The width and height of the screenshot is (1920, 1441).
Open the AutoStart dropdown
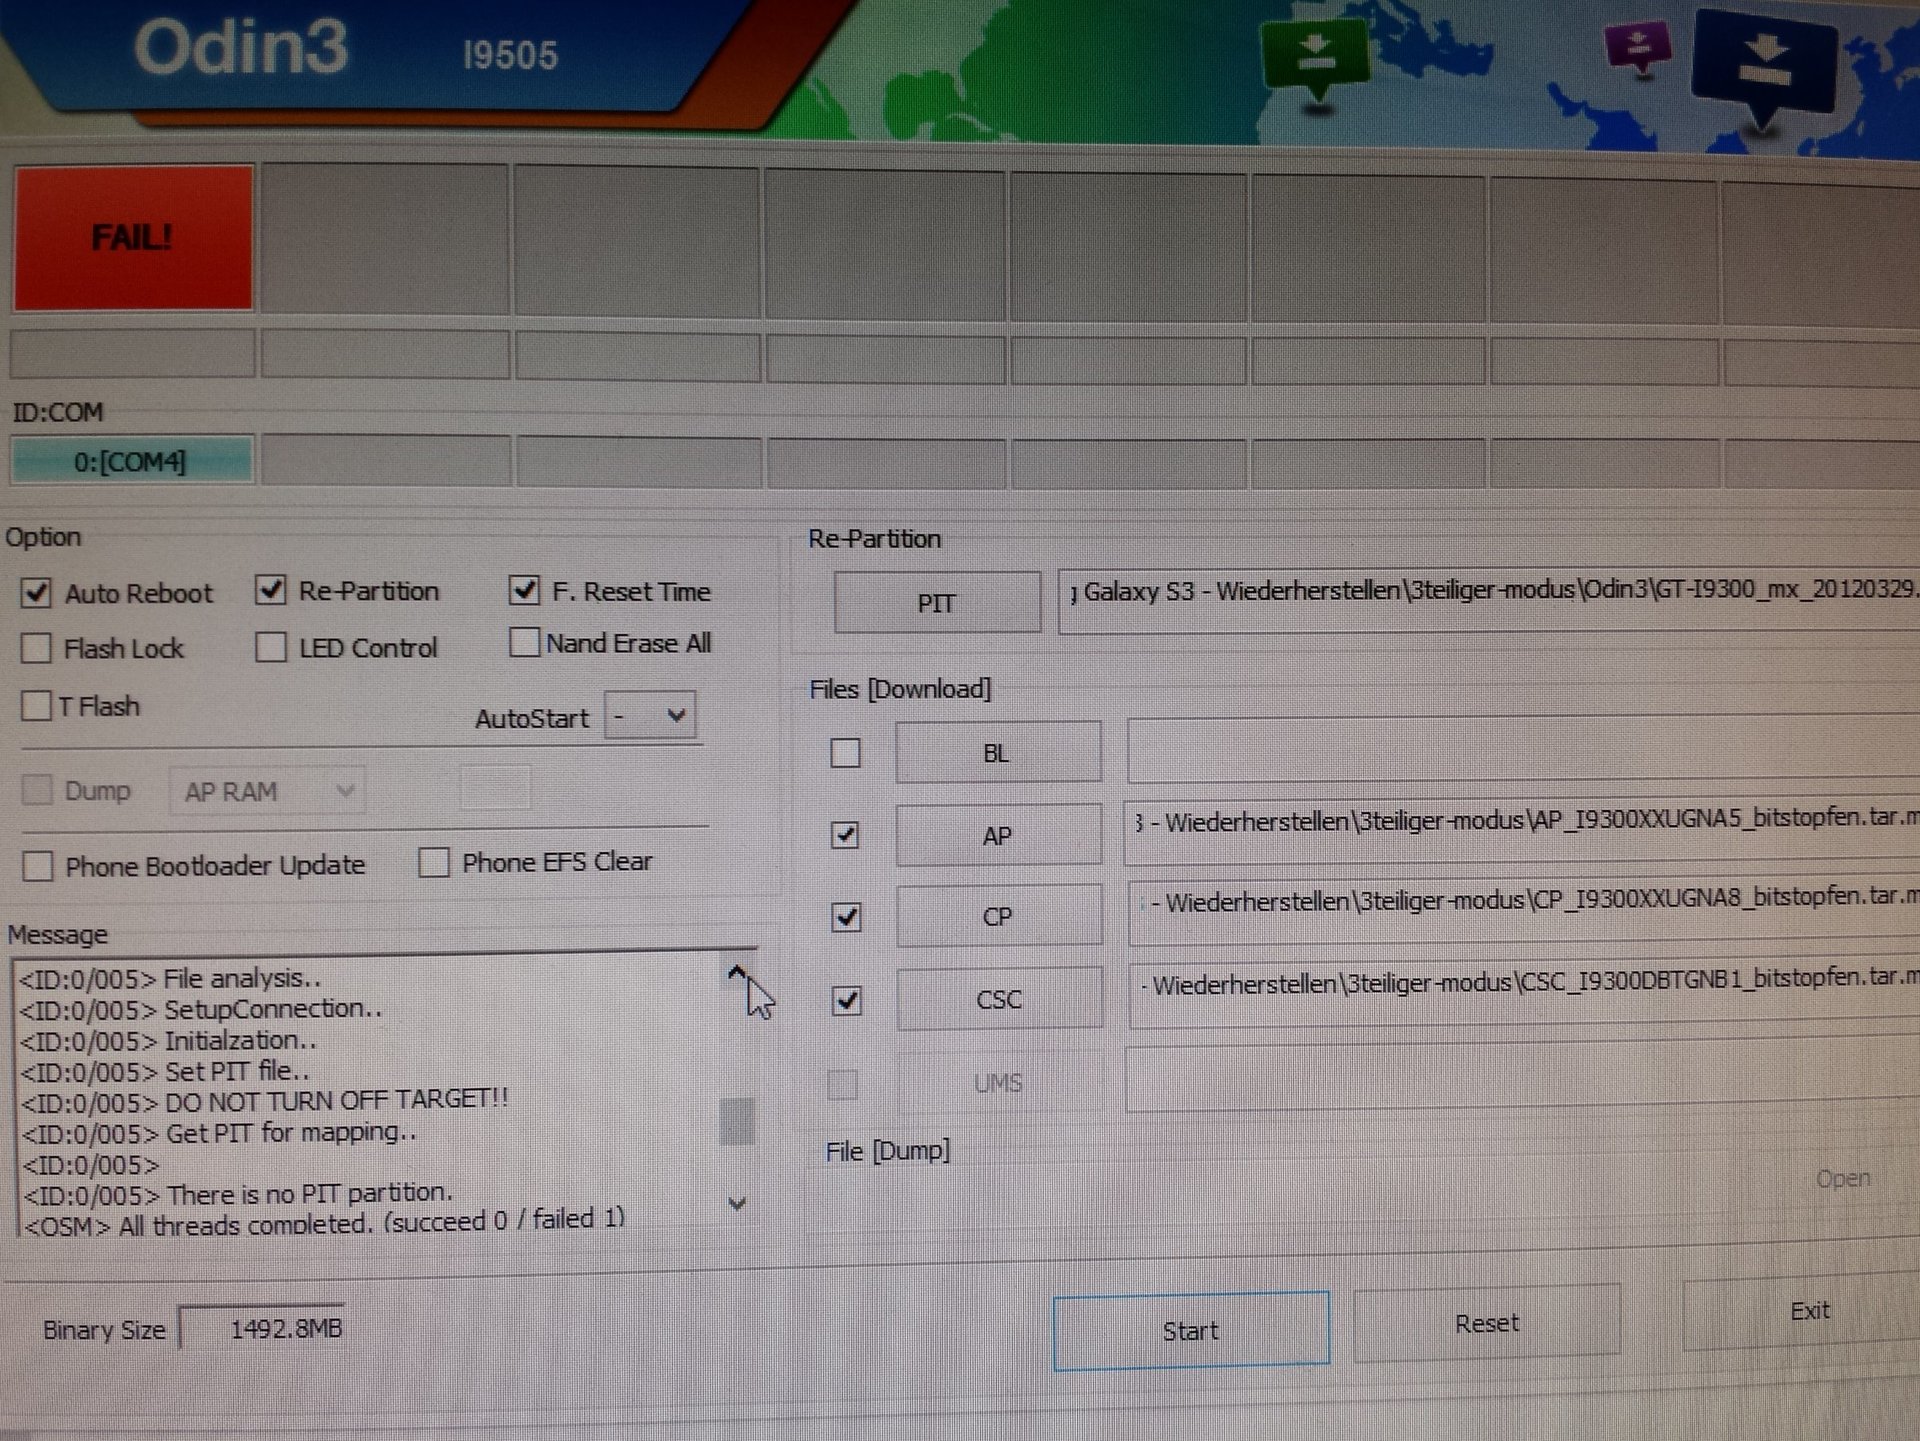[650, 716]
